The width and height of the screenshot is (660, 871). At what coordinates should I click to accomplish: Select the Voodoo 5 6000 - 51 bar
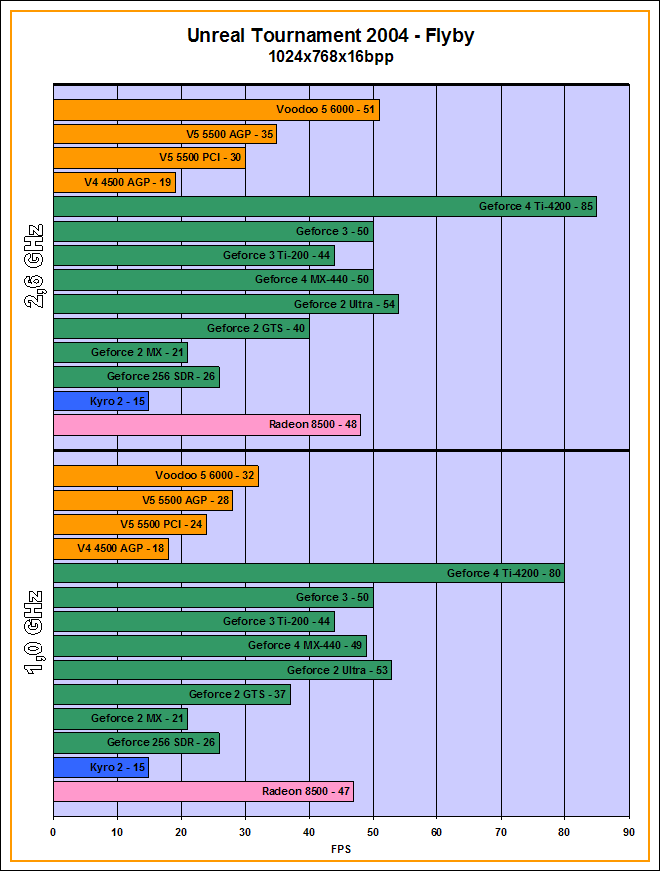pos(216,110)
